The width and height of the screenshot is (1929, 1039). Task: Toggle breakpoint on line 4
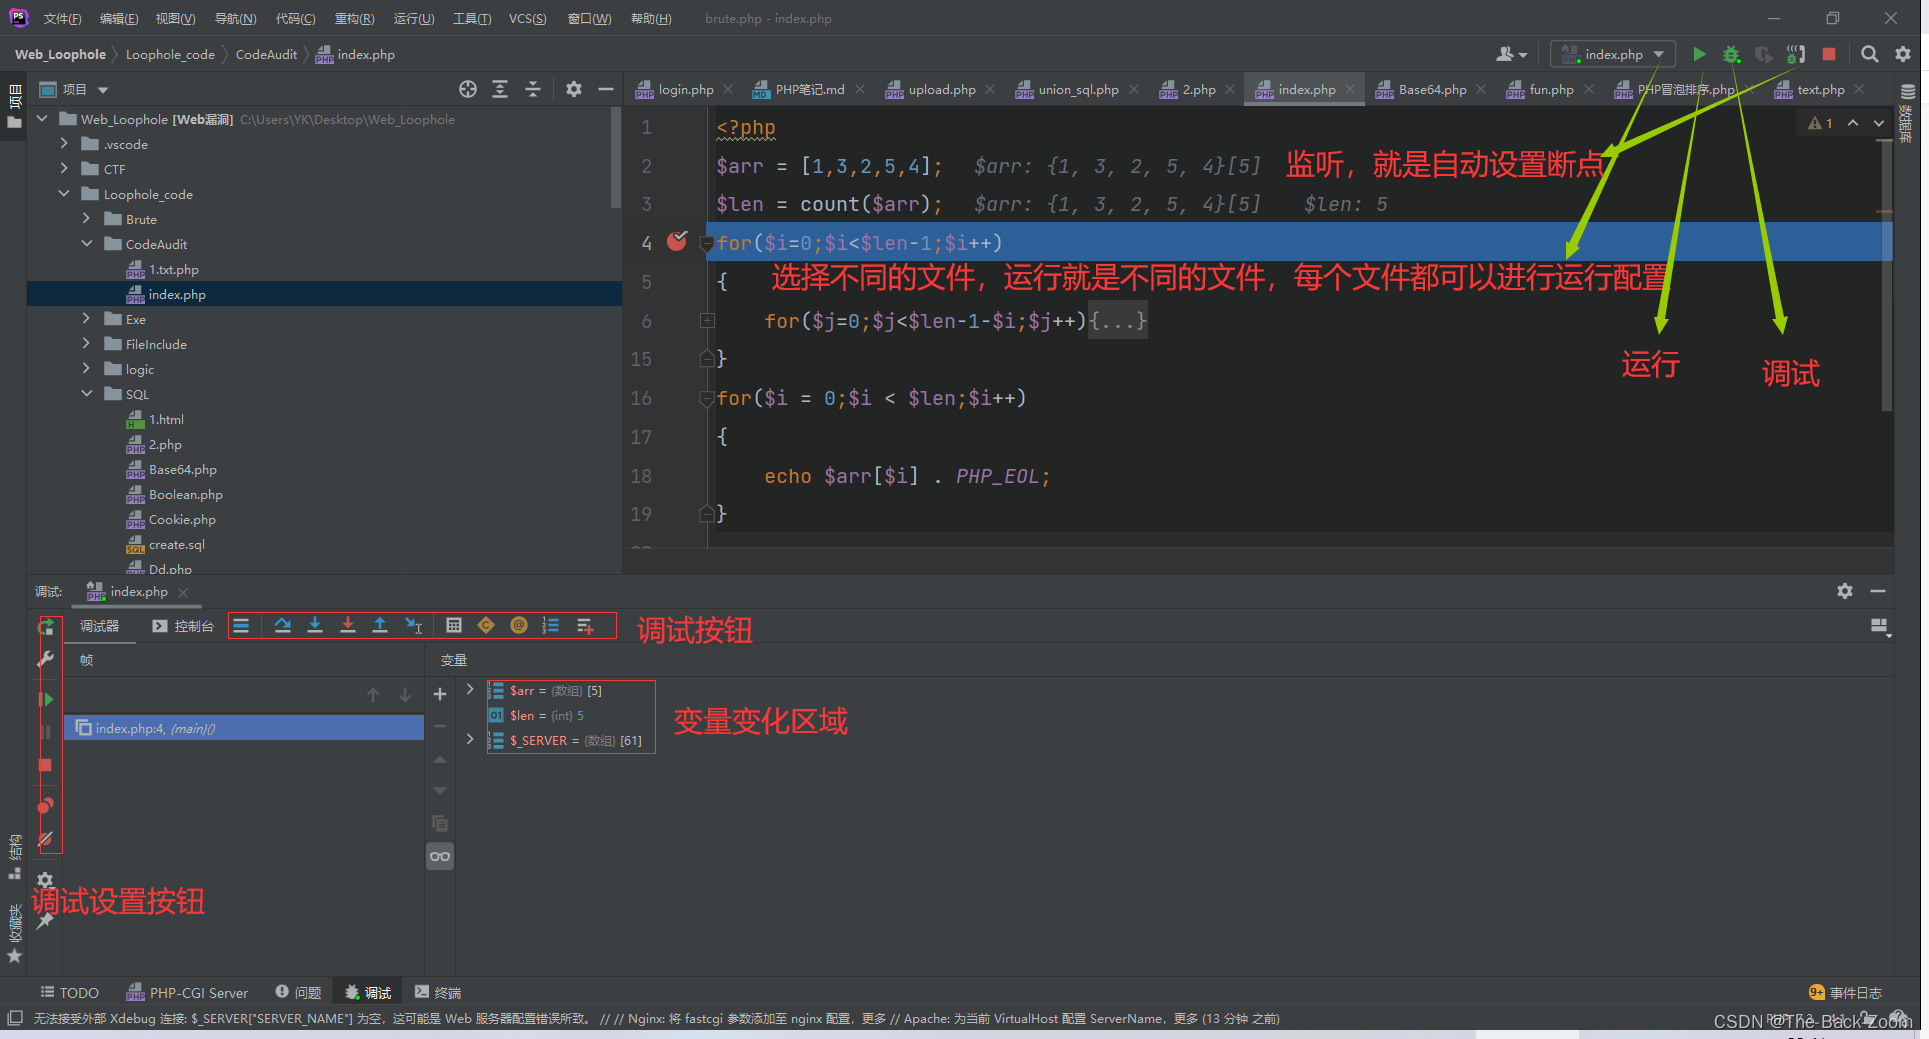677,241
